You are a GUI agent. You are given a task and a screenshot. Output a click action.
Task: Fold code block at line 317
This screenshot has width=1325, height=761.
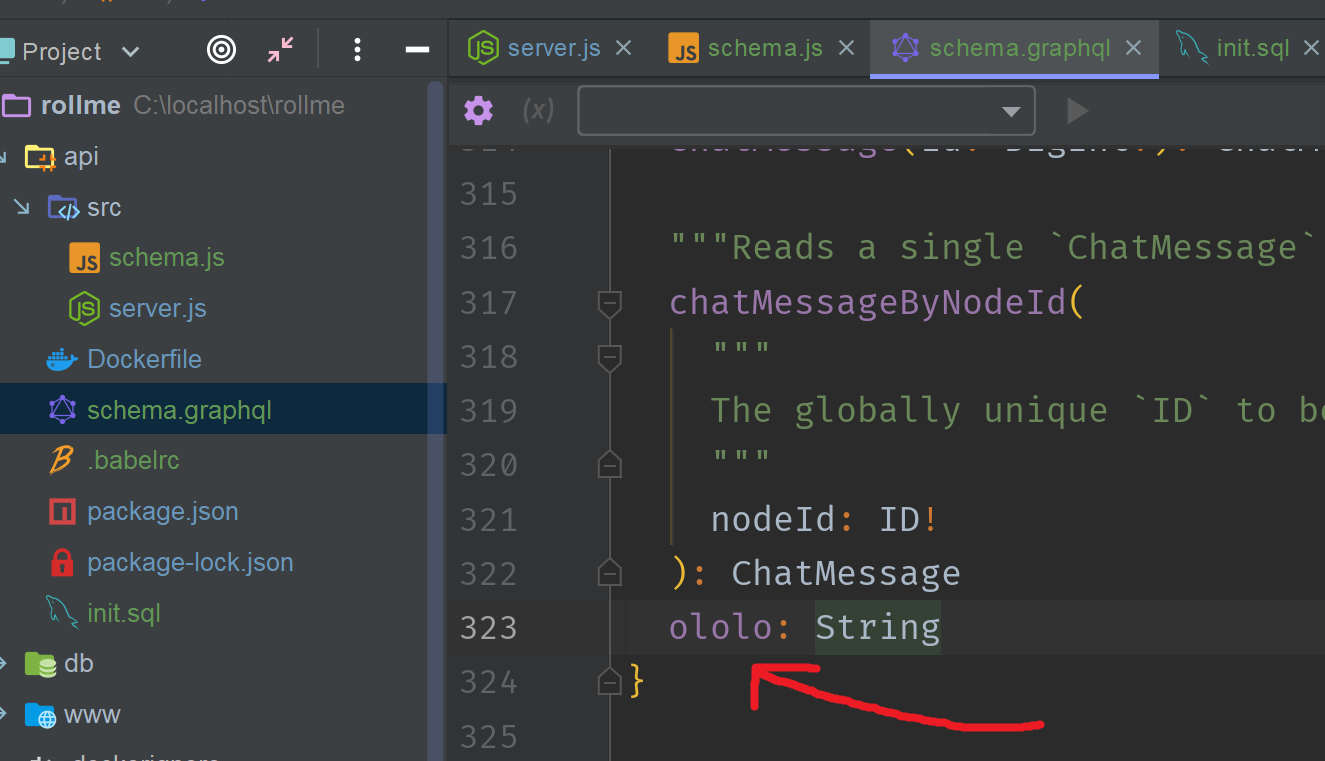tap(609, 303)
